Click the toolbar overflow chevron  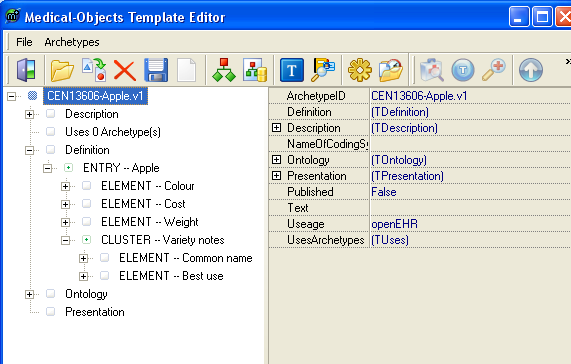tap(568, 62)
